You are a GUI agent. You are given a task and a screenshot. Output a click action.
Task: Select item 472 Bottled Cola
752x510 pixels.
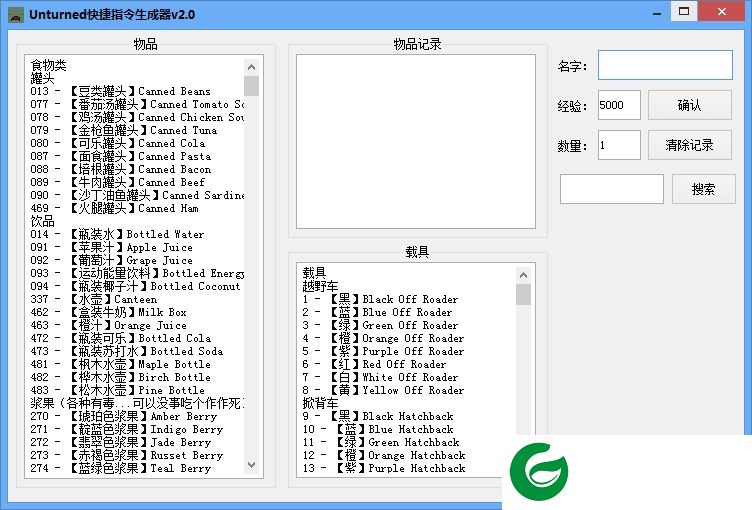tap(120, 338)
